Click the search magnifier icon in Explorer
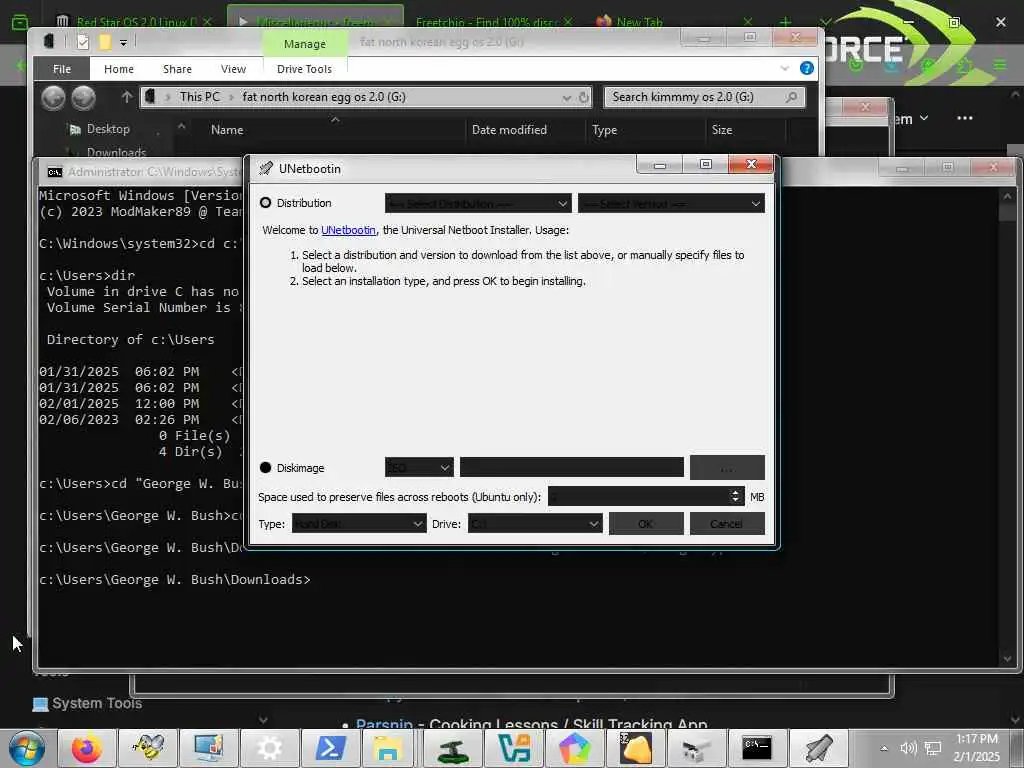Screen dimensions: 1024x768 792,97
